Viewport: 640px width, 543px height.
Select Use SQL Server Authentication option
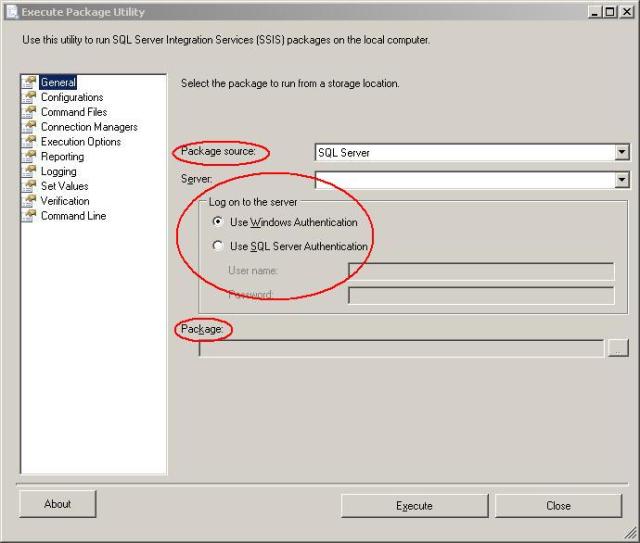click(218, 247)
